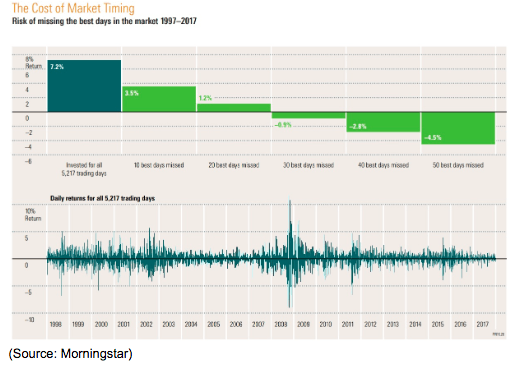516x370 pixels.
Task: Click 'Invested for all 5,217 trading days' label
Action: click(x=84, y=169)
